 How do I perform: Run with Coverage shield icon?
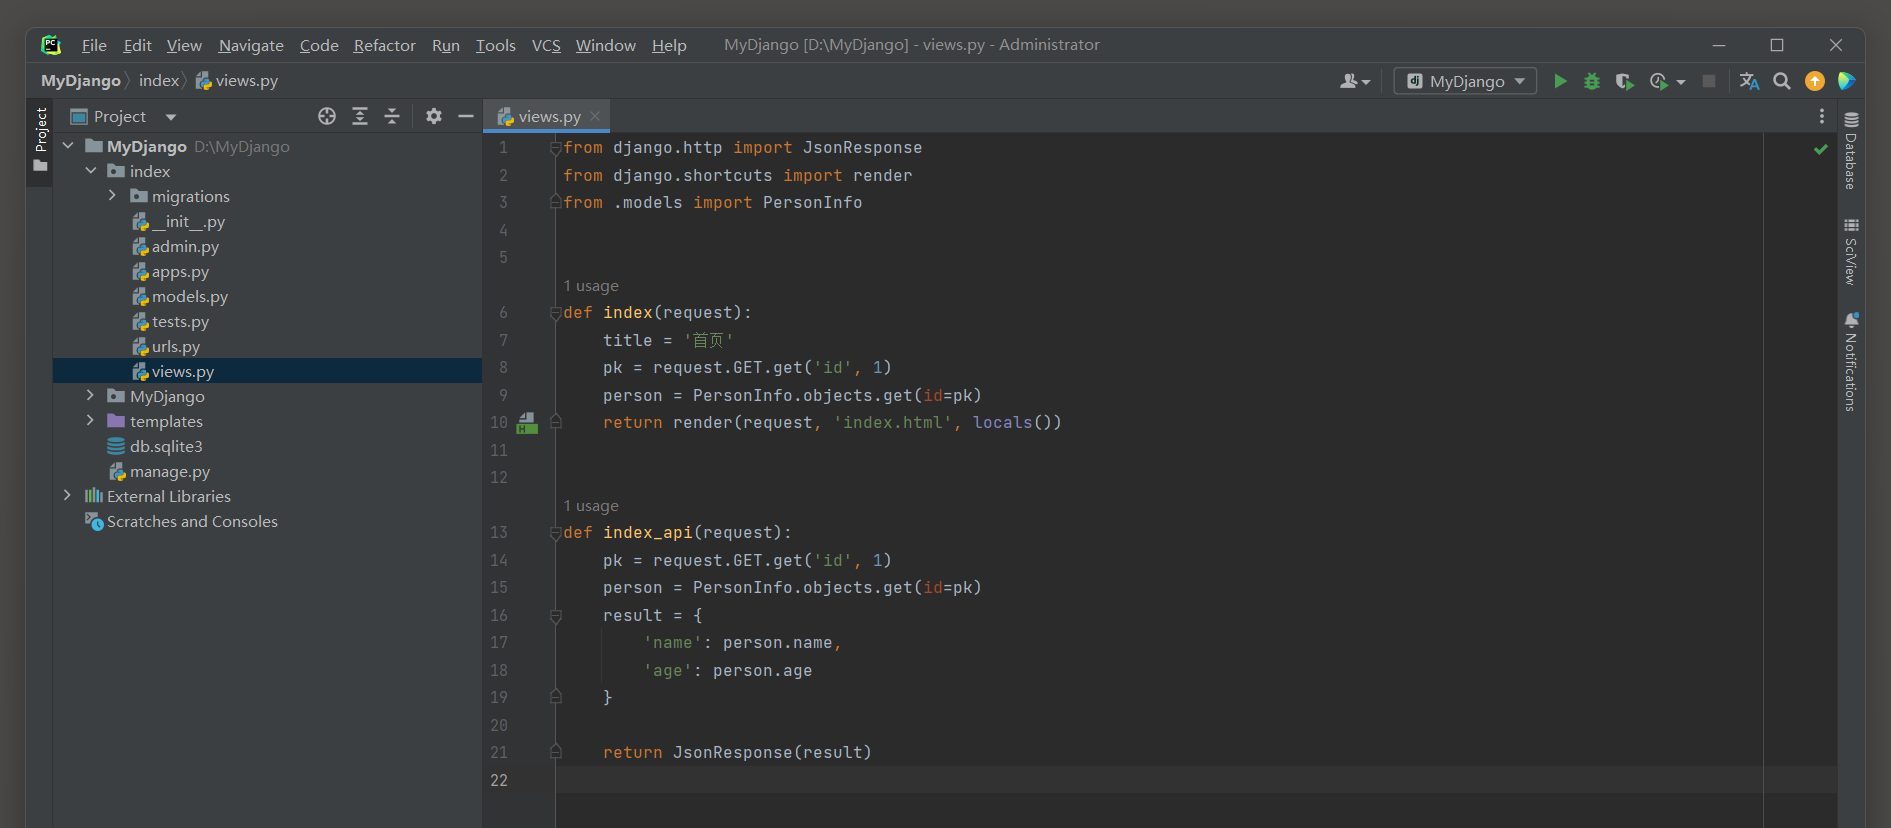click(1624, 81)
